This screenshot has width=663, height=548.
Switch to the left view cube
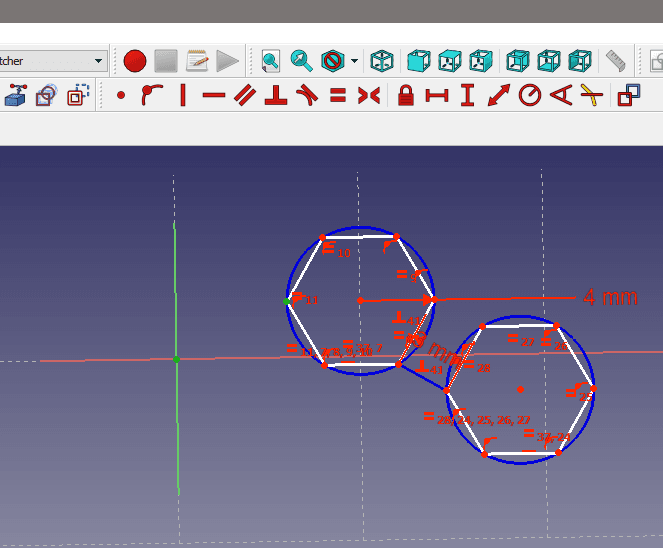click(x=580, y=61)
